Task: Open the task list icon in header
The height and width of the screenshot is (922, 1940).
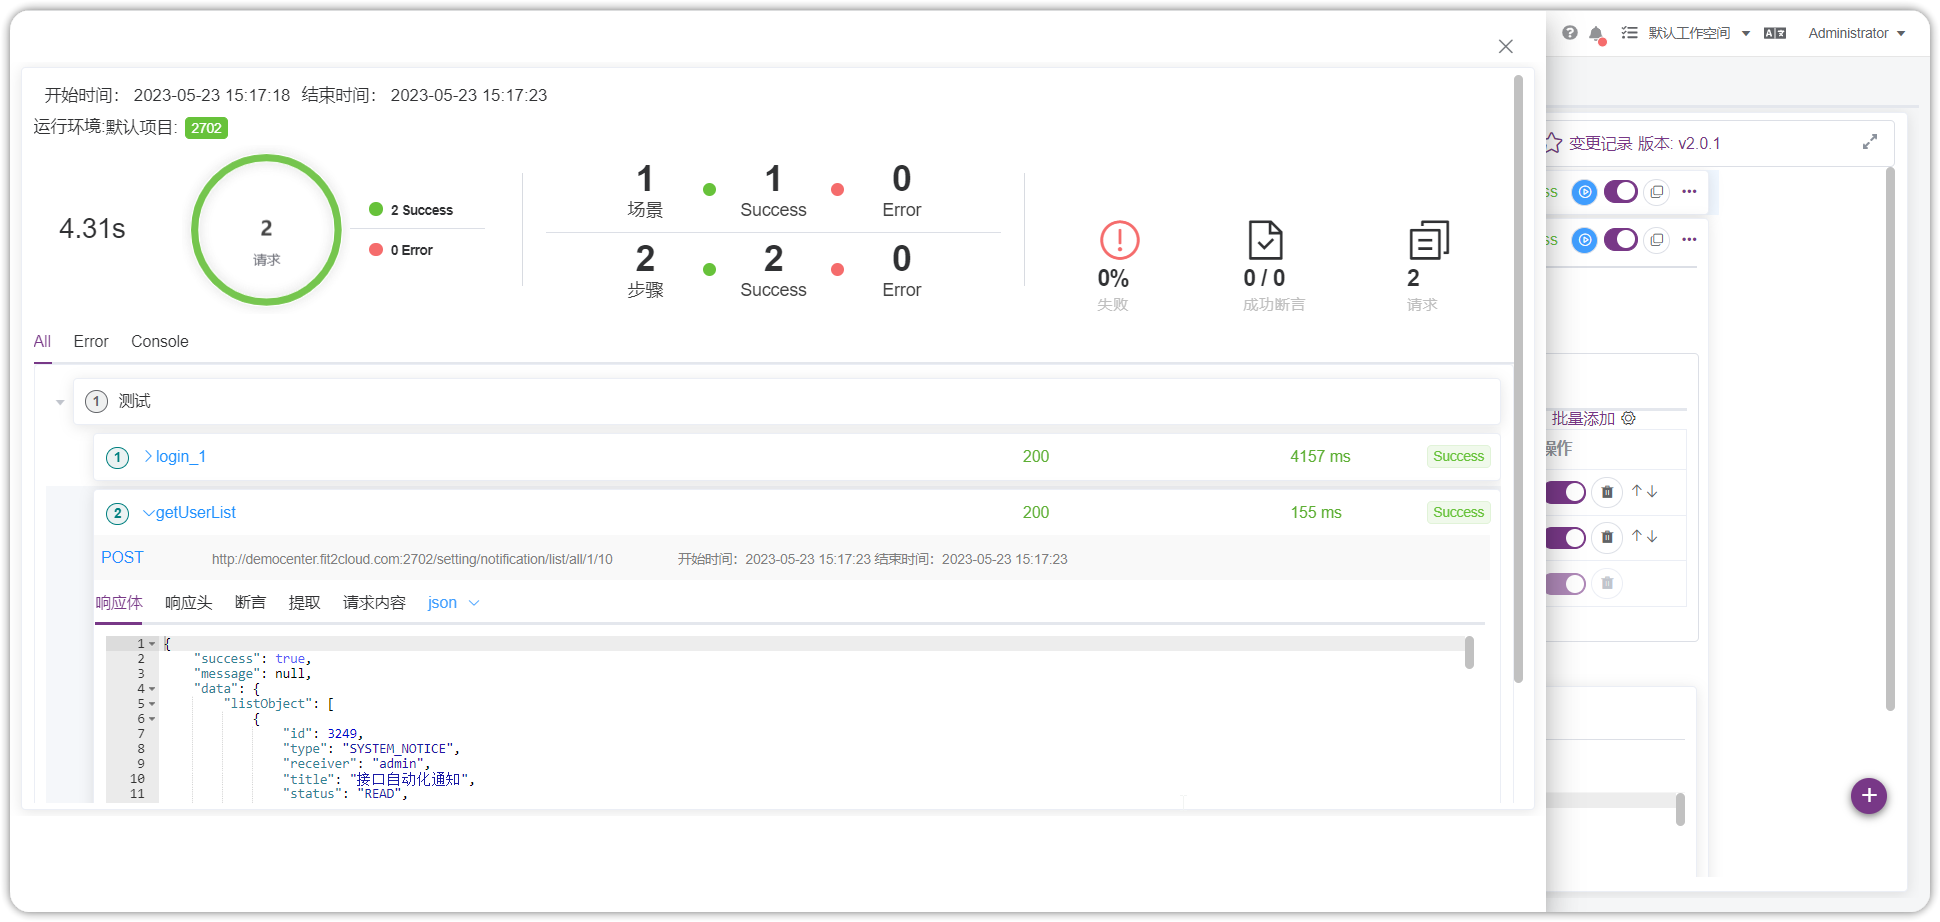Action: pos(1629,33)
